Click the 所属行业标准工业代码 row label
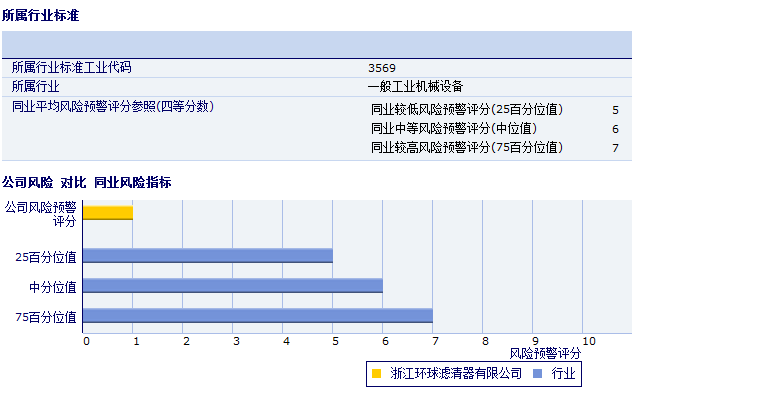The image size is (762, 393). 71,67
